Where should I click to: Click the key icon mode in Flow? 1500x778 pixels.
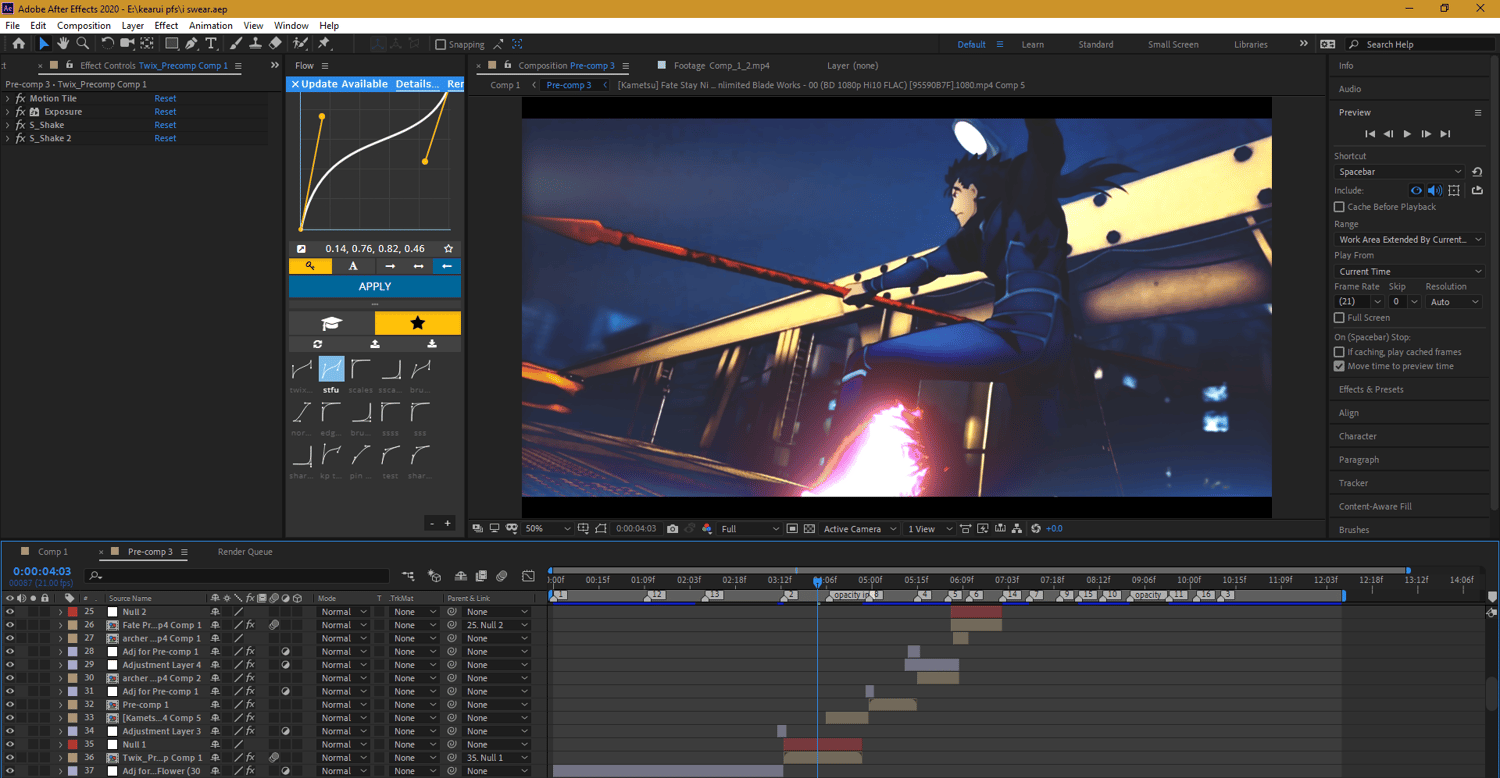pos(310,266)
